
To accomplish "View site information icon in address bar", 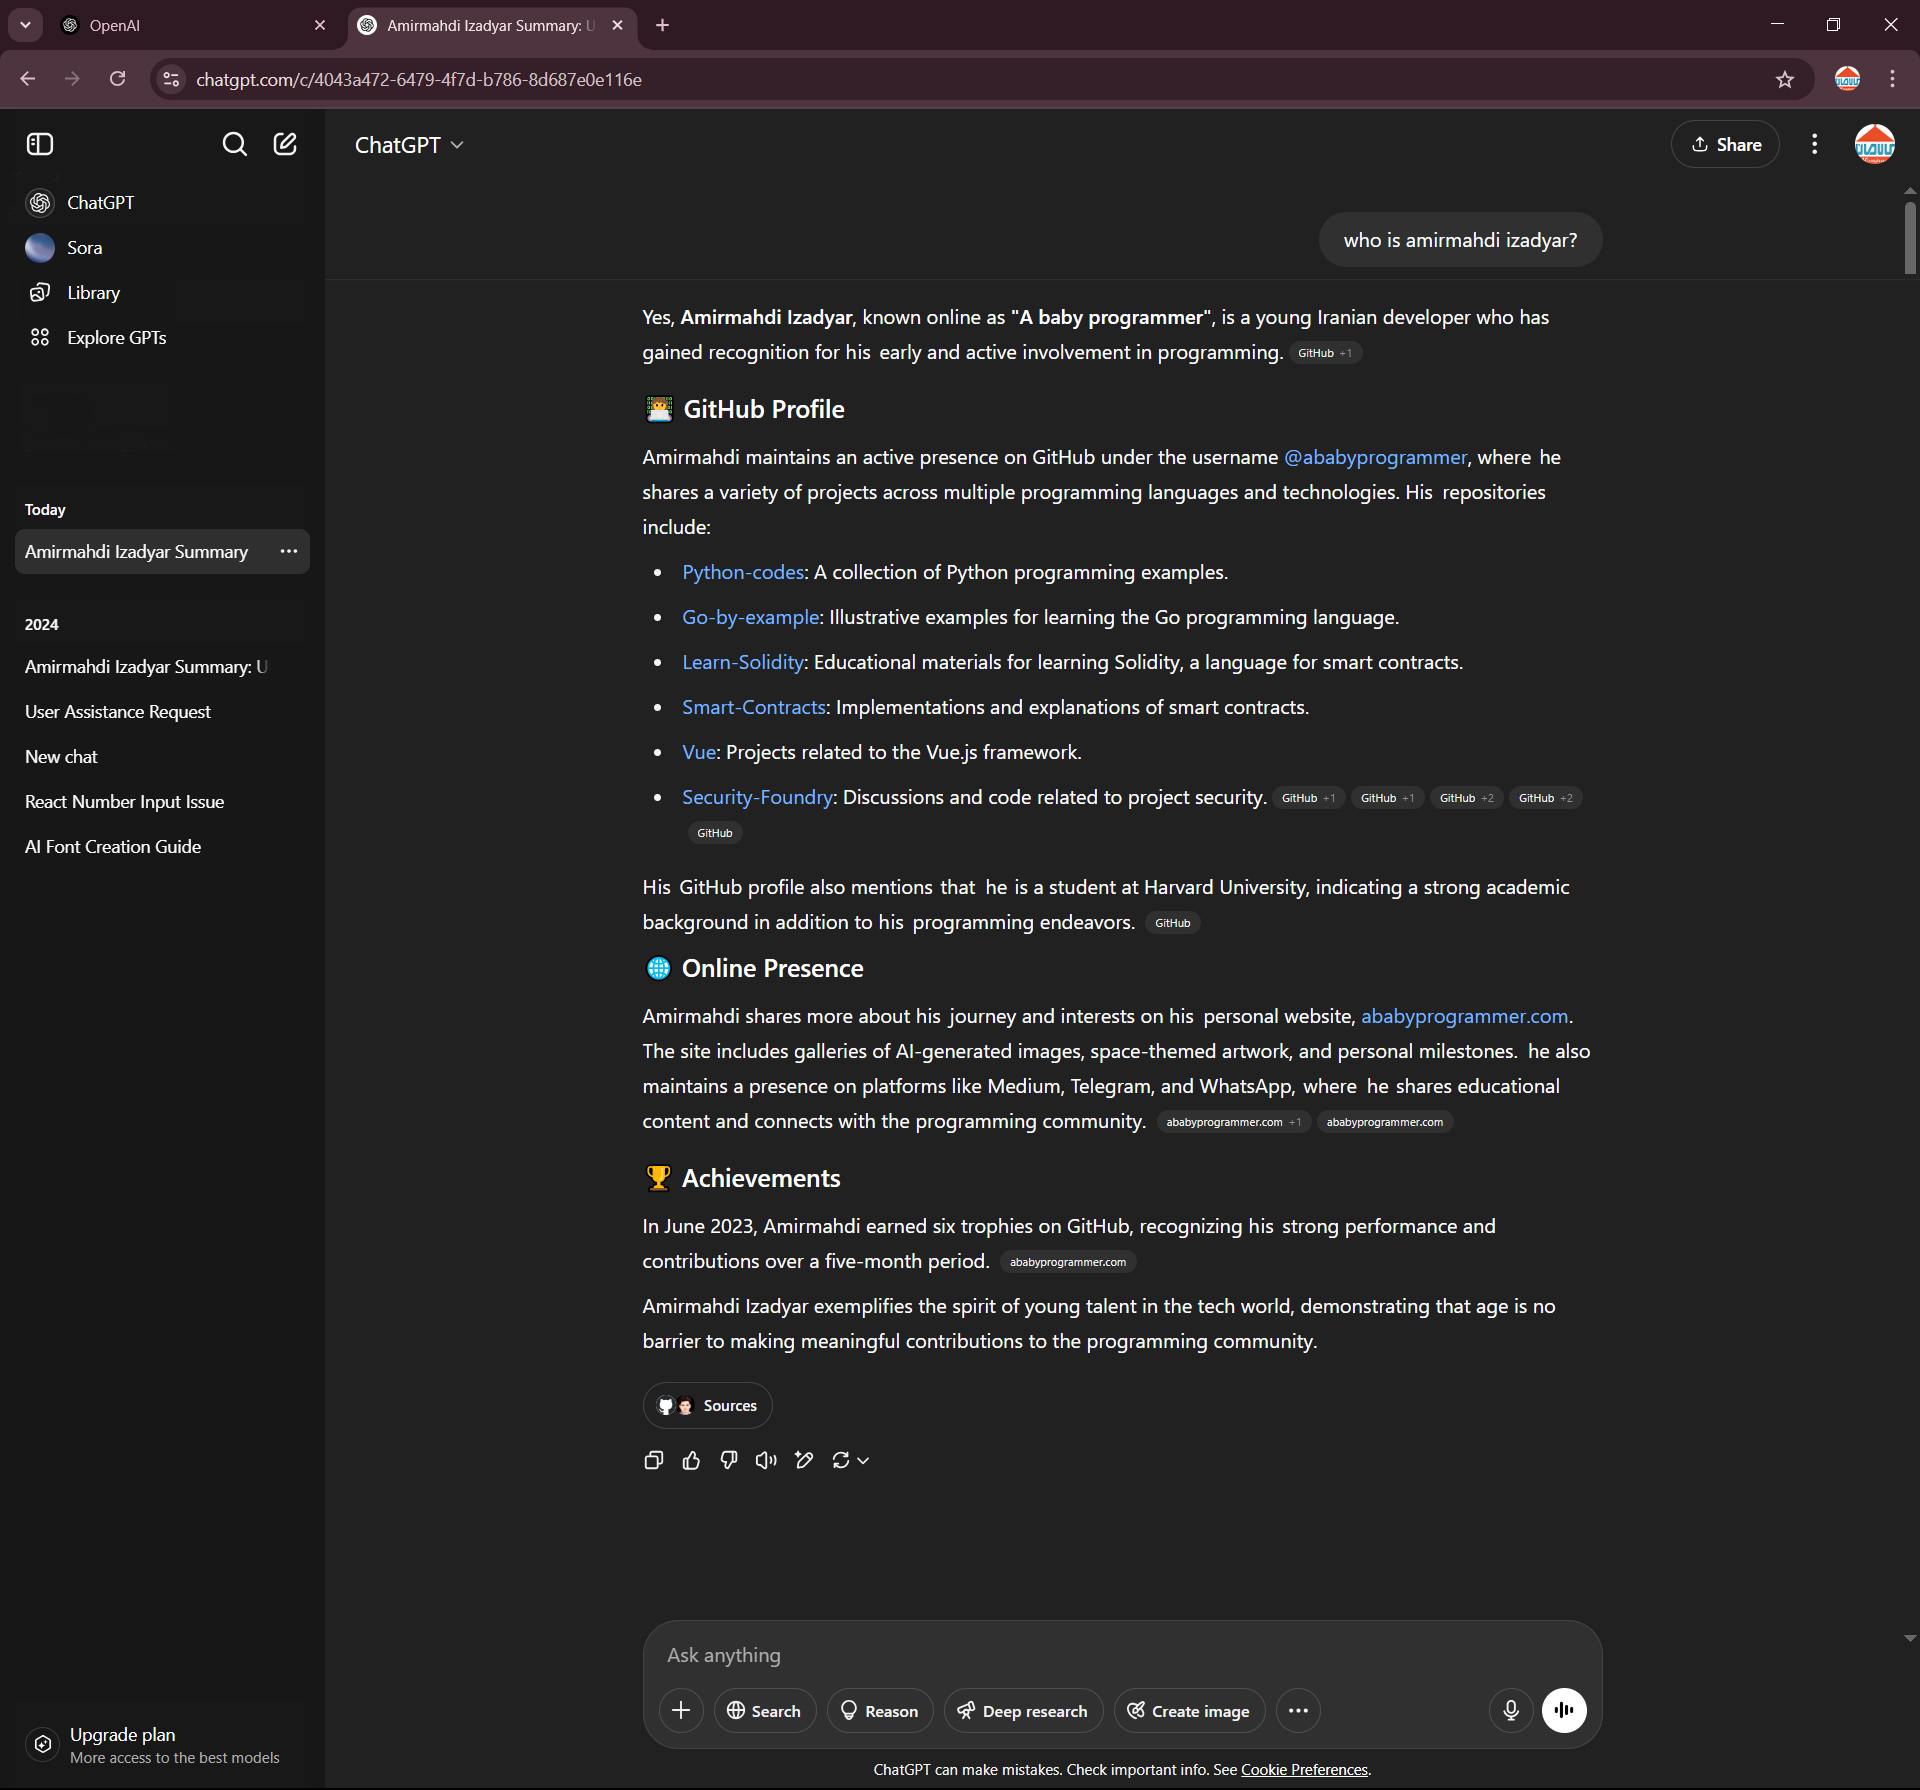I will [172, 79].
